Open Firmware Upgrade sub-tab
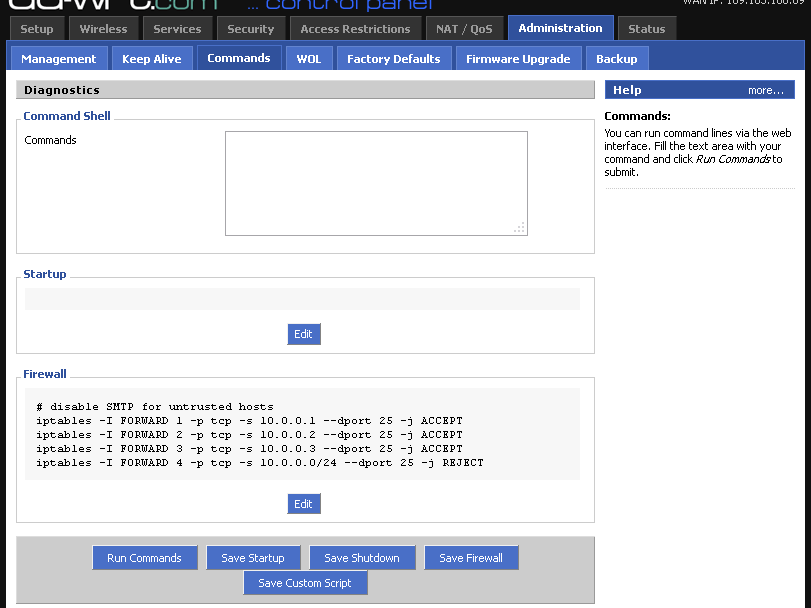 (518, 58)
